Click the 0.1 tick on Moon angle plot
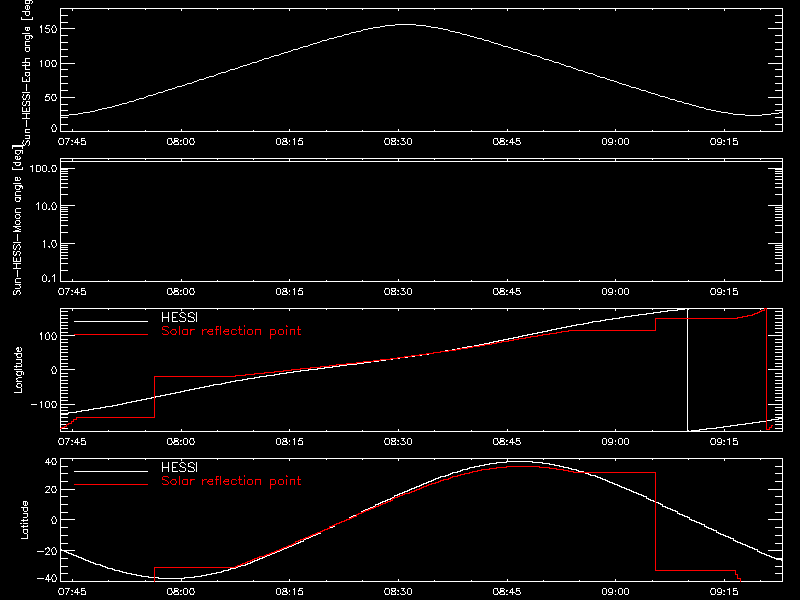Viewport: 800px width, 600px height. pyautogui.click(x=49, y=278)
